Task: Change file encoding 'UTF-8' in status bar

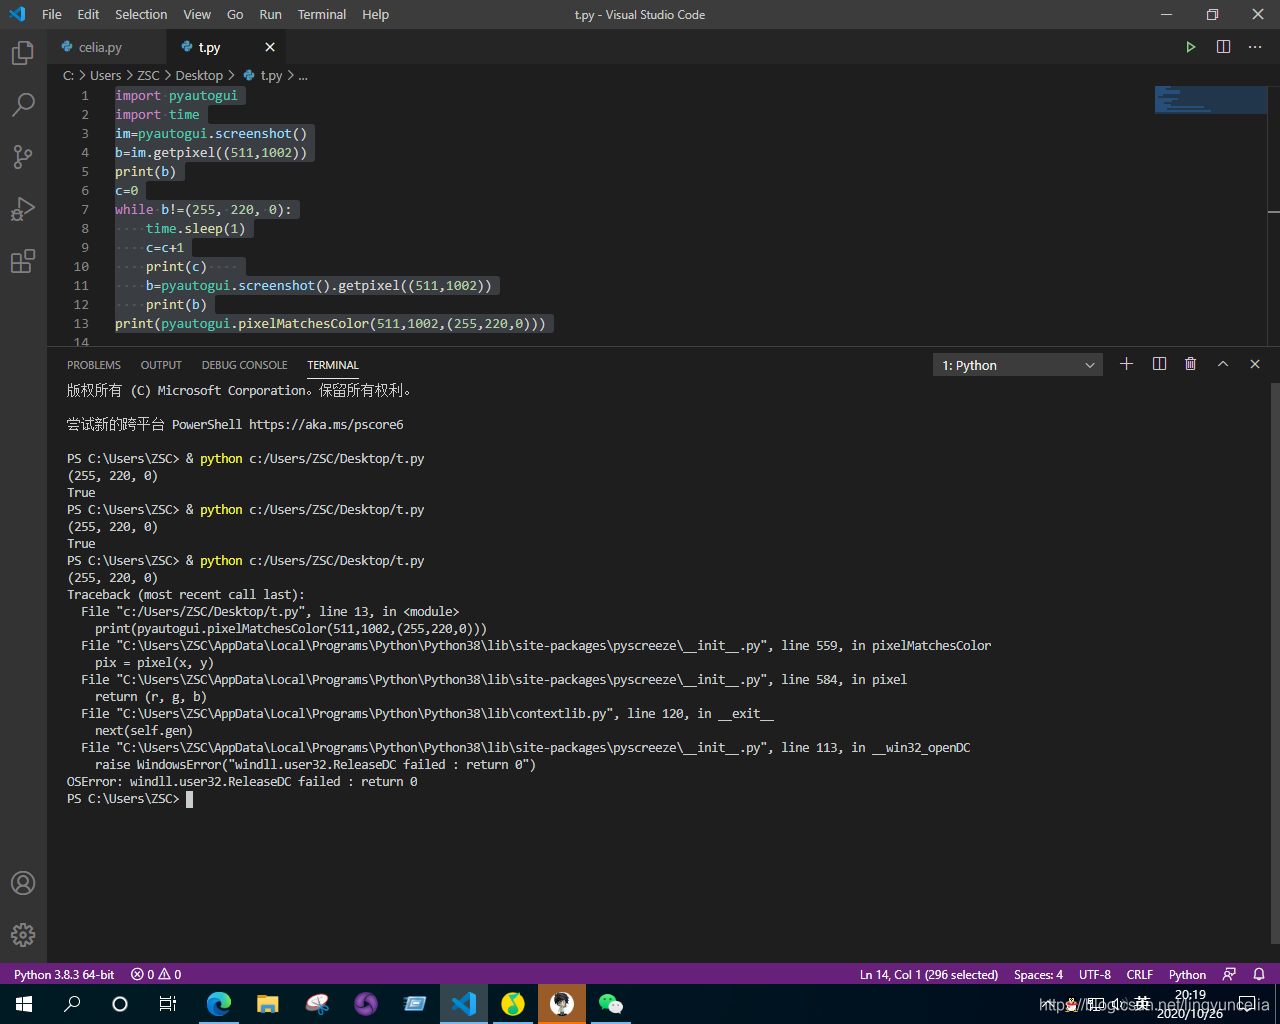Action: click(1095, 974)
